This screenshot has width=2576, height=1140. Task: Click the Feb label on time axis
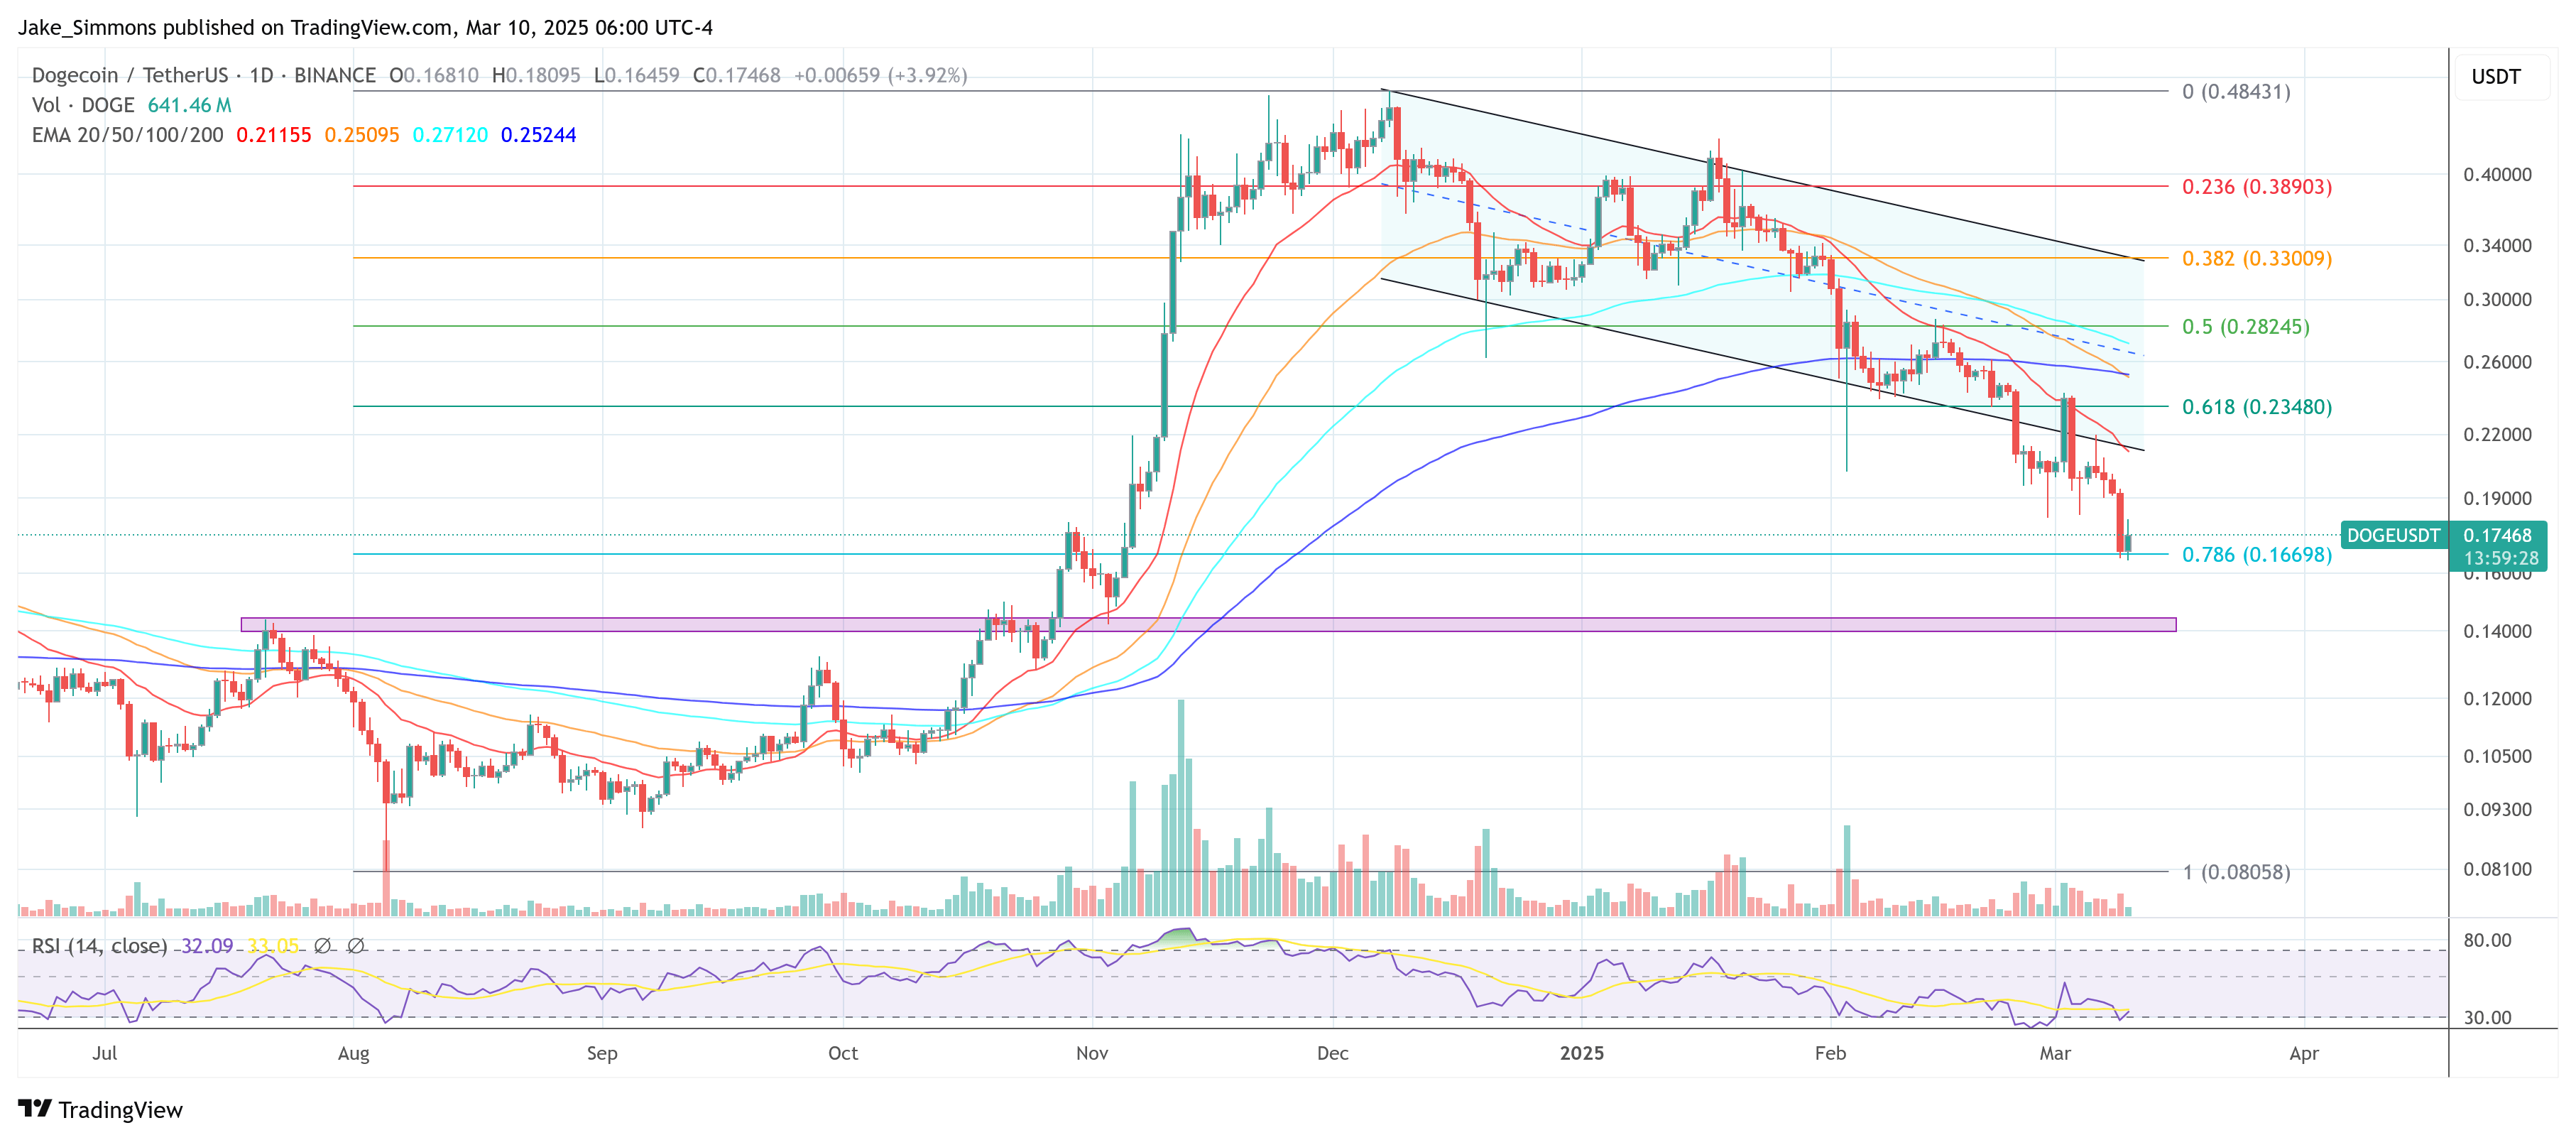tap(1830, 1053)
